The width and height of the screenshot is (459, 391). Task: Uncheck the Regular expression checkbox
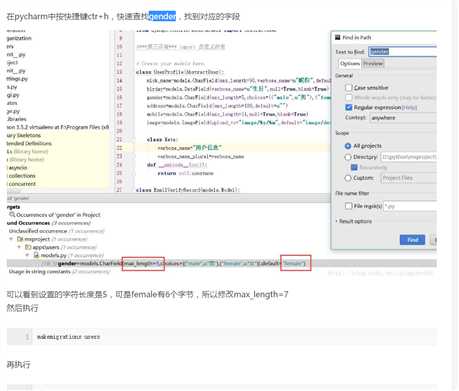coord(348,107)
